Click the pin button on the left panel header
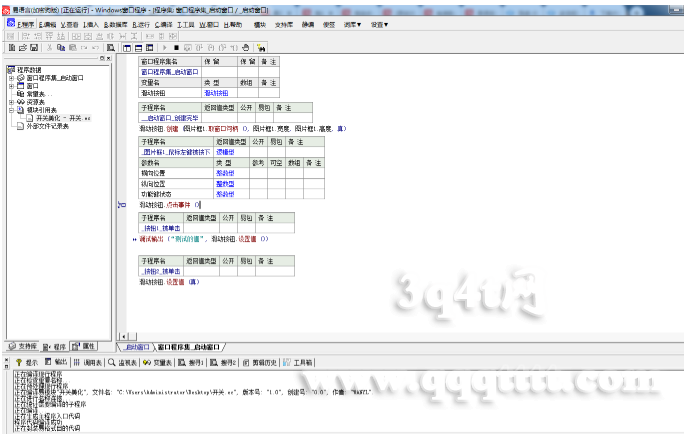Image resolution: width=684 pixels, height=434 pixels. (102, 58)
